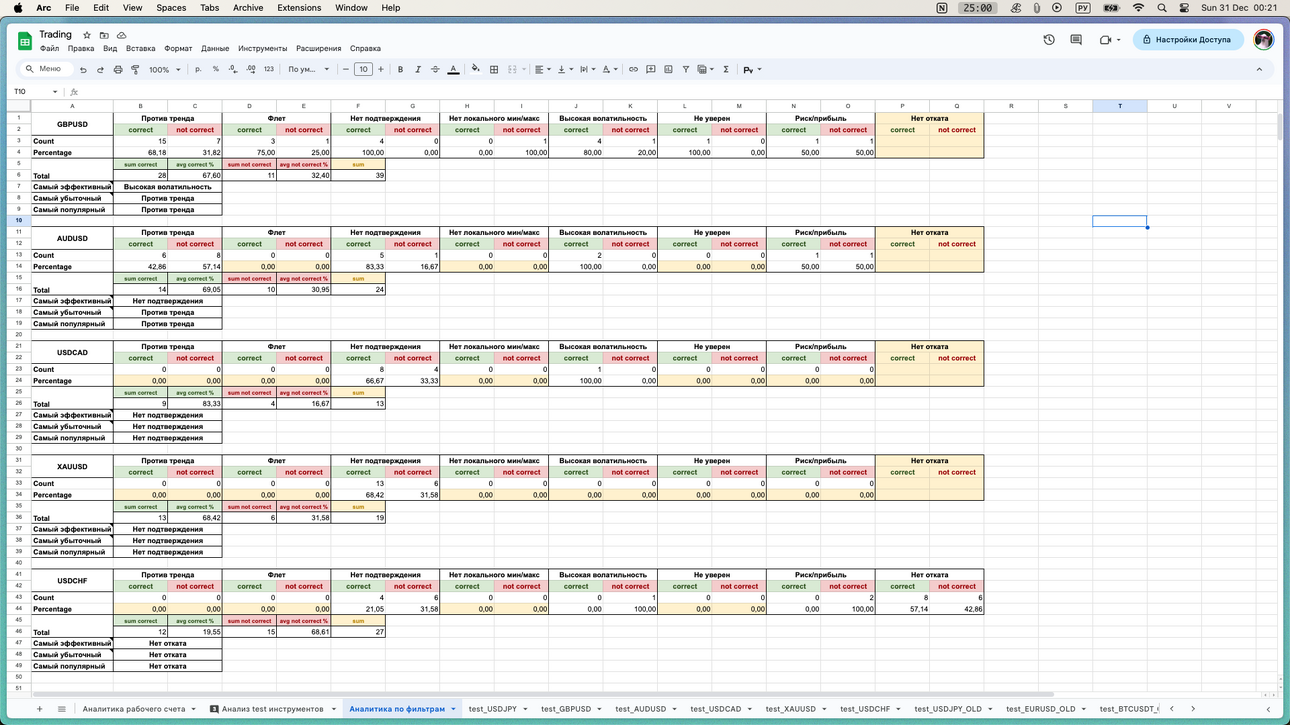View the cloud save status
Viewport: 1290px width, 725px height.
coord(121,35)
